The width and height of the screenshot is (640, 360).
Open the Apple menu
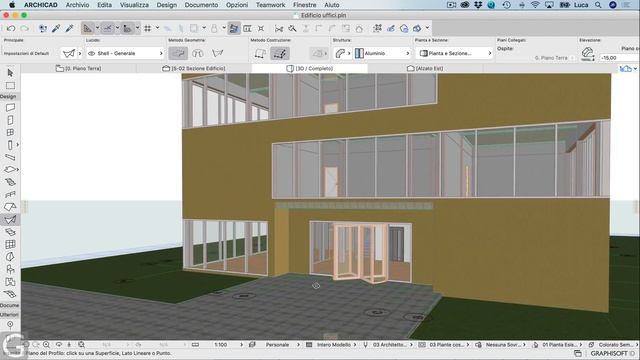(x=12, y=5)
